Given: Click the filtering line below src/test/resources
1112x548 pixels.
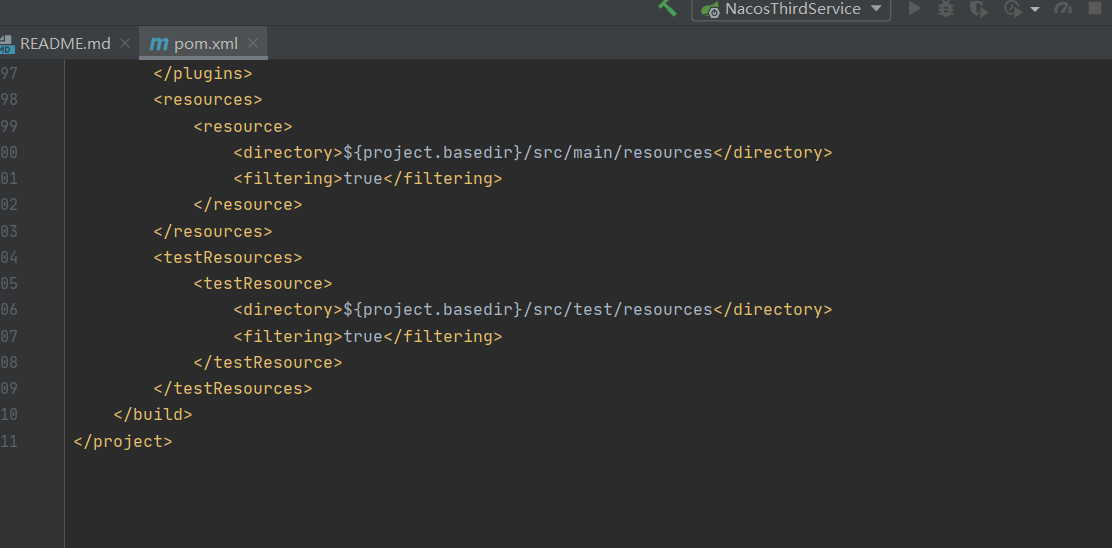Looking at the screenshot, I should point(368,336).
